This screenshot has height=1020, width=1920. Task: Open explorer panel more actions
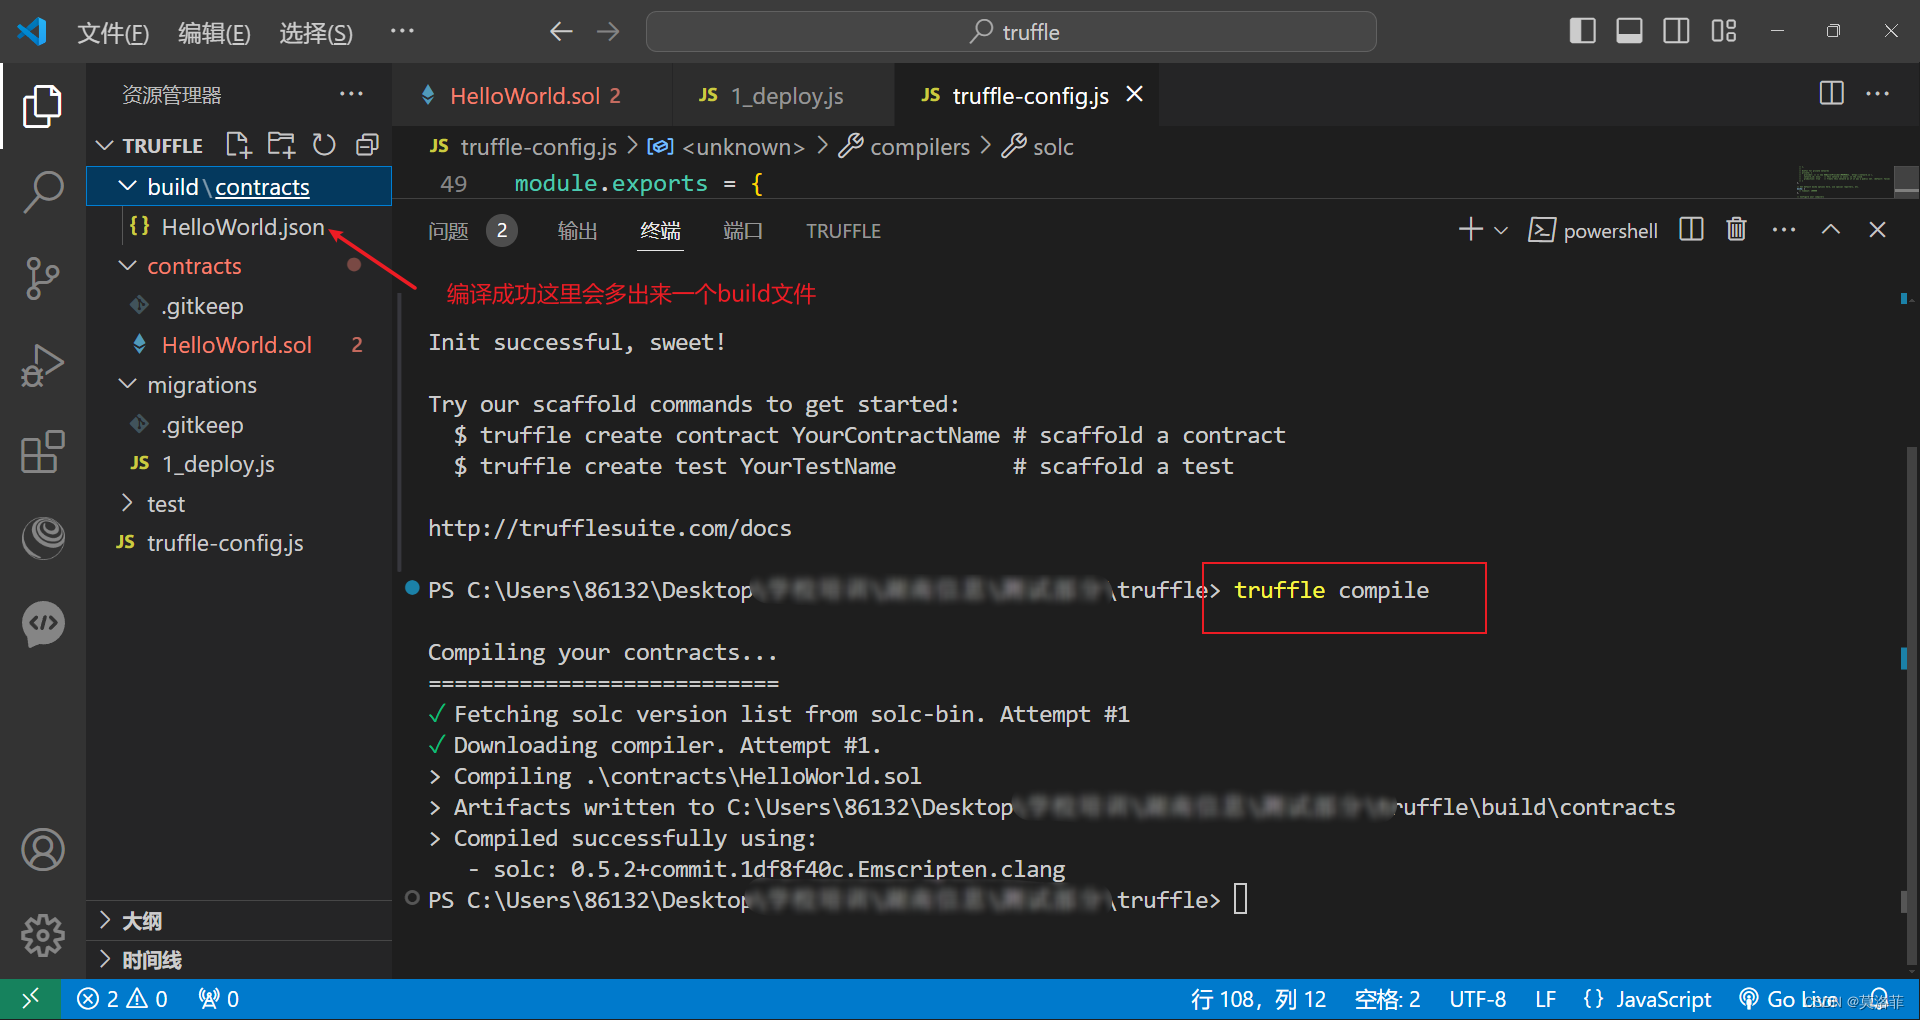(351, 94)
